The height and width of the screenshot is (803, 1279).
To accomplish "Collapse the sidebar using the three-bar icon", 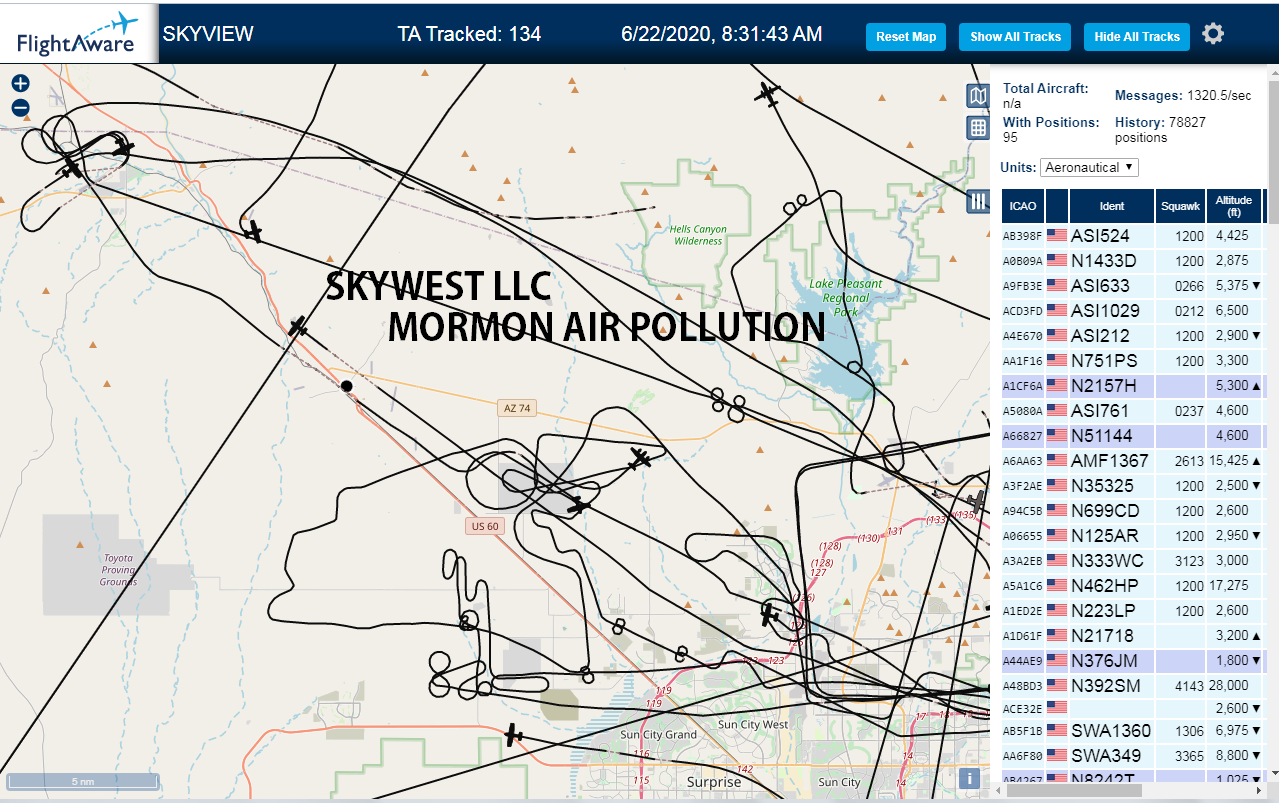I will point(978,202).
